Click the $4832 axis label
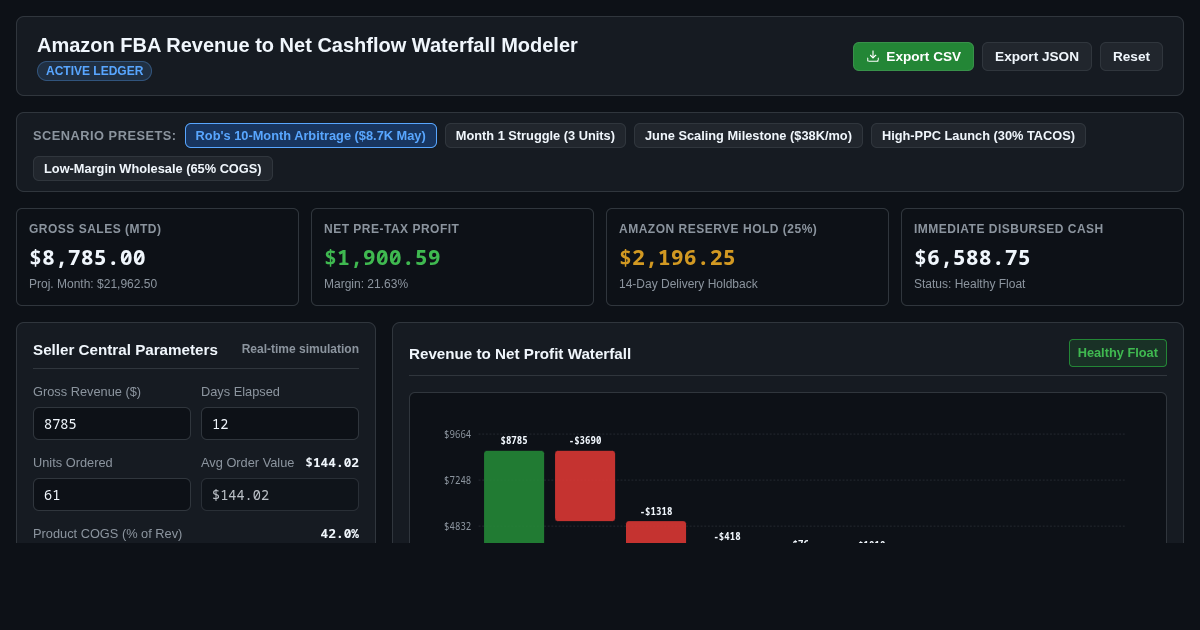Screen dimensions: 1200x630 [457, 527]
